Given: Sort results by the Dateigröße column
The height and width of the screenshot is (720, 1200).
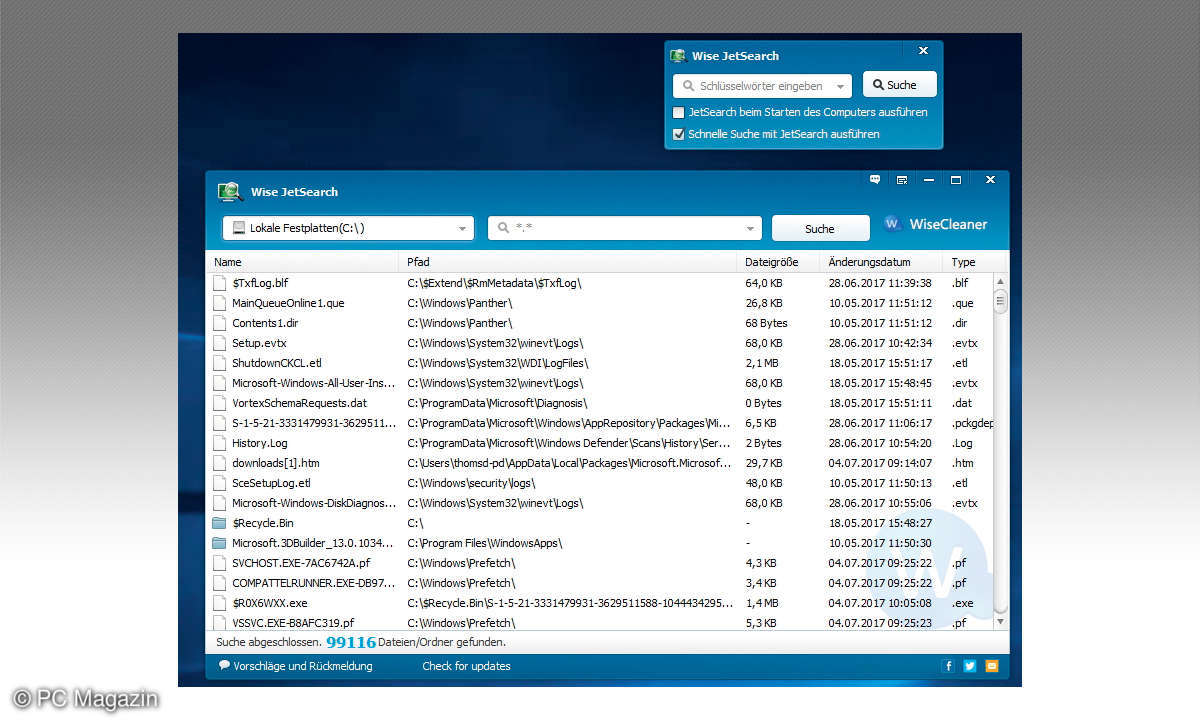Looking at the screenshot, I should [778, 262].
